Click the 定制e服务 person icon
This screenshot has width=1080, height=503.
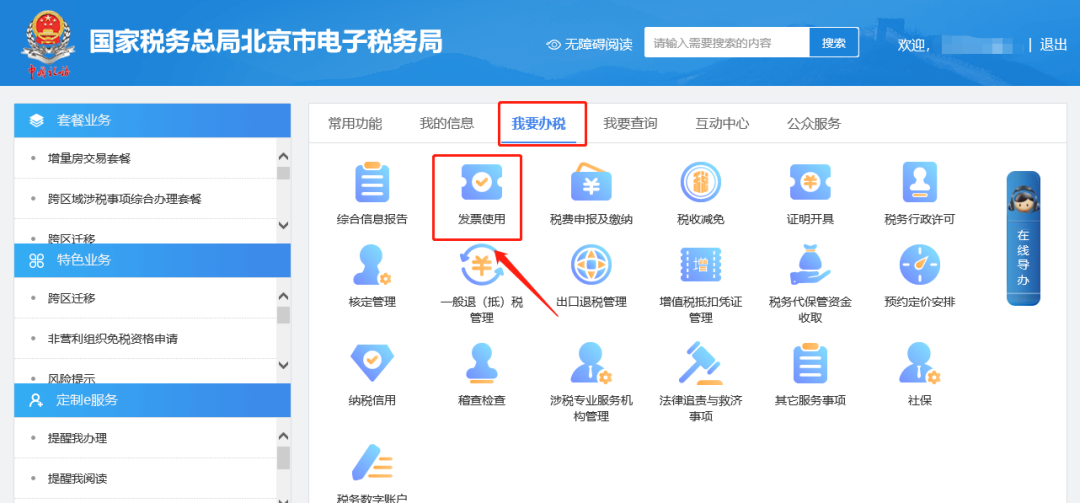click(x=37, y=400)
